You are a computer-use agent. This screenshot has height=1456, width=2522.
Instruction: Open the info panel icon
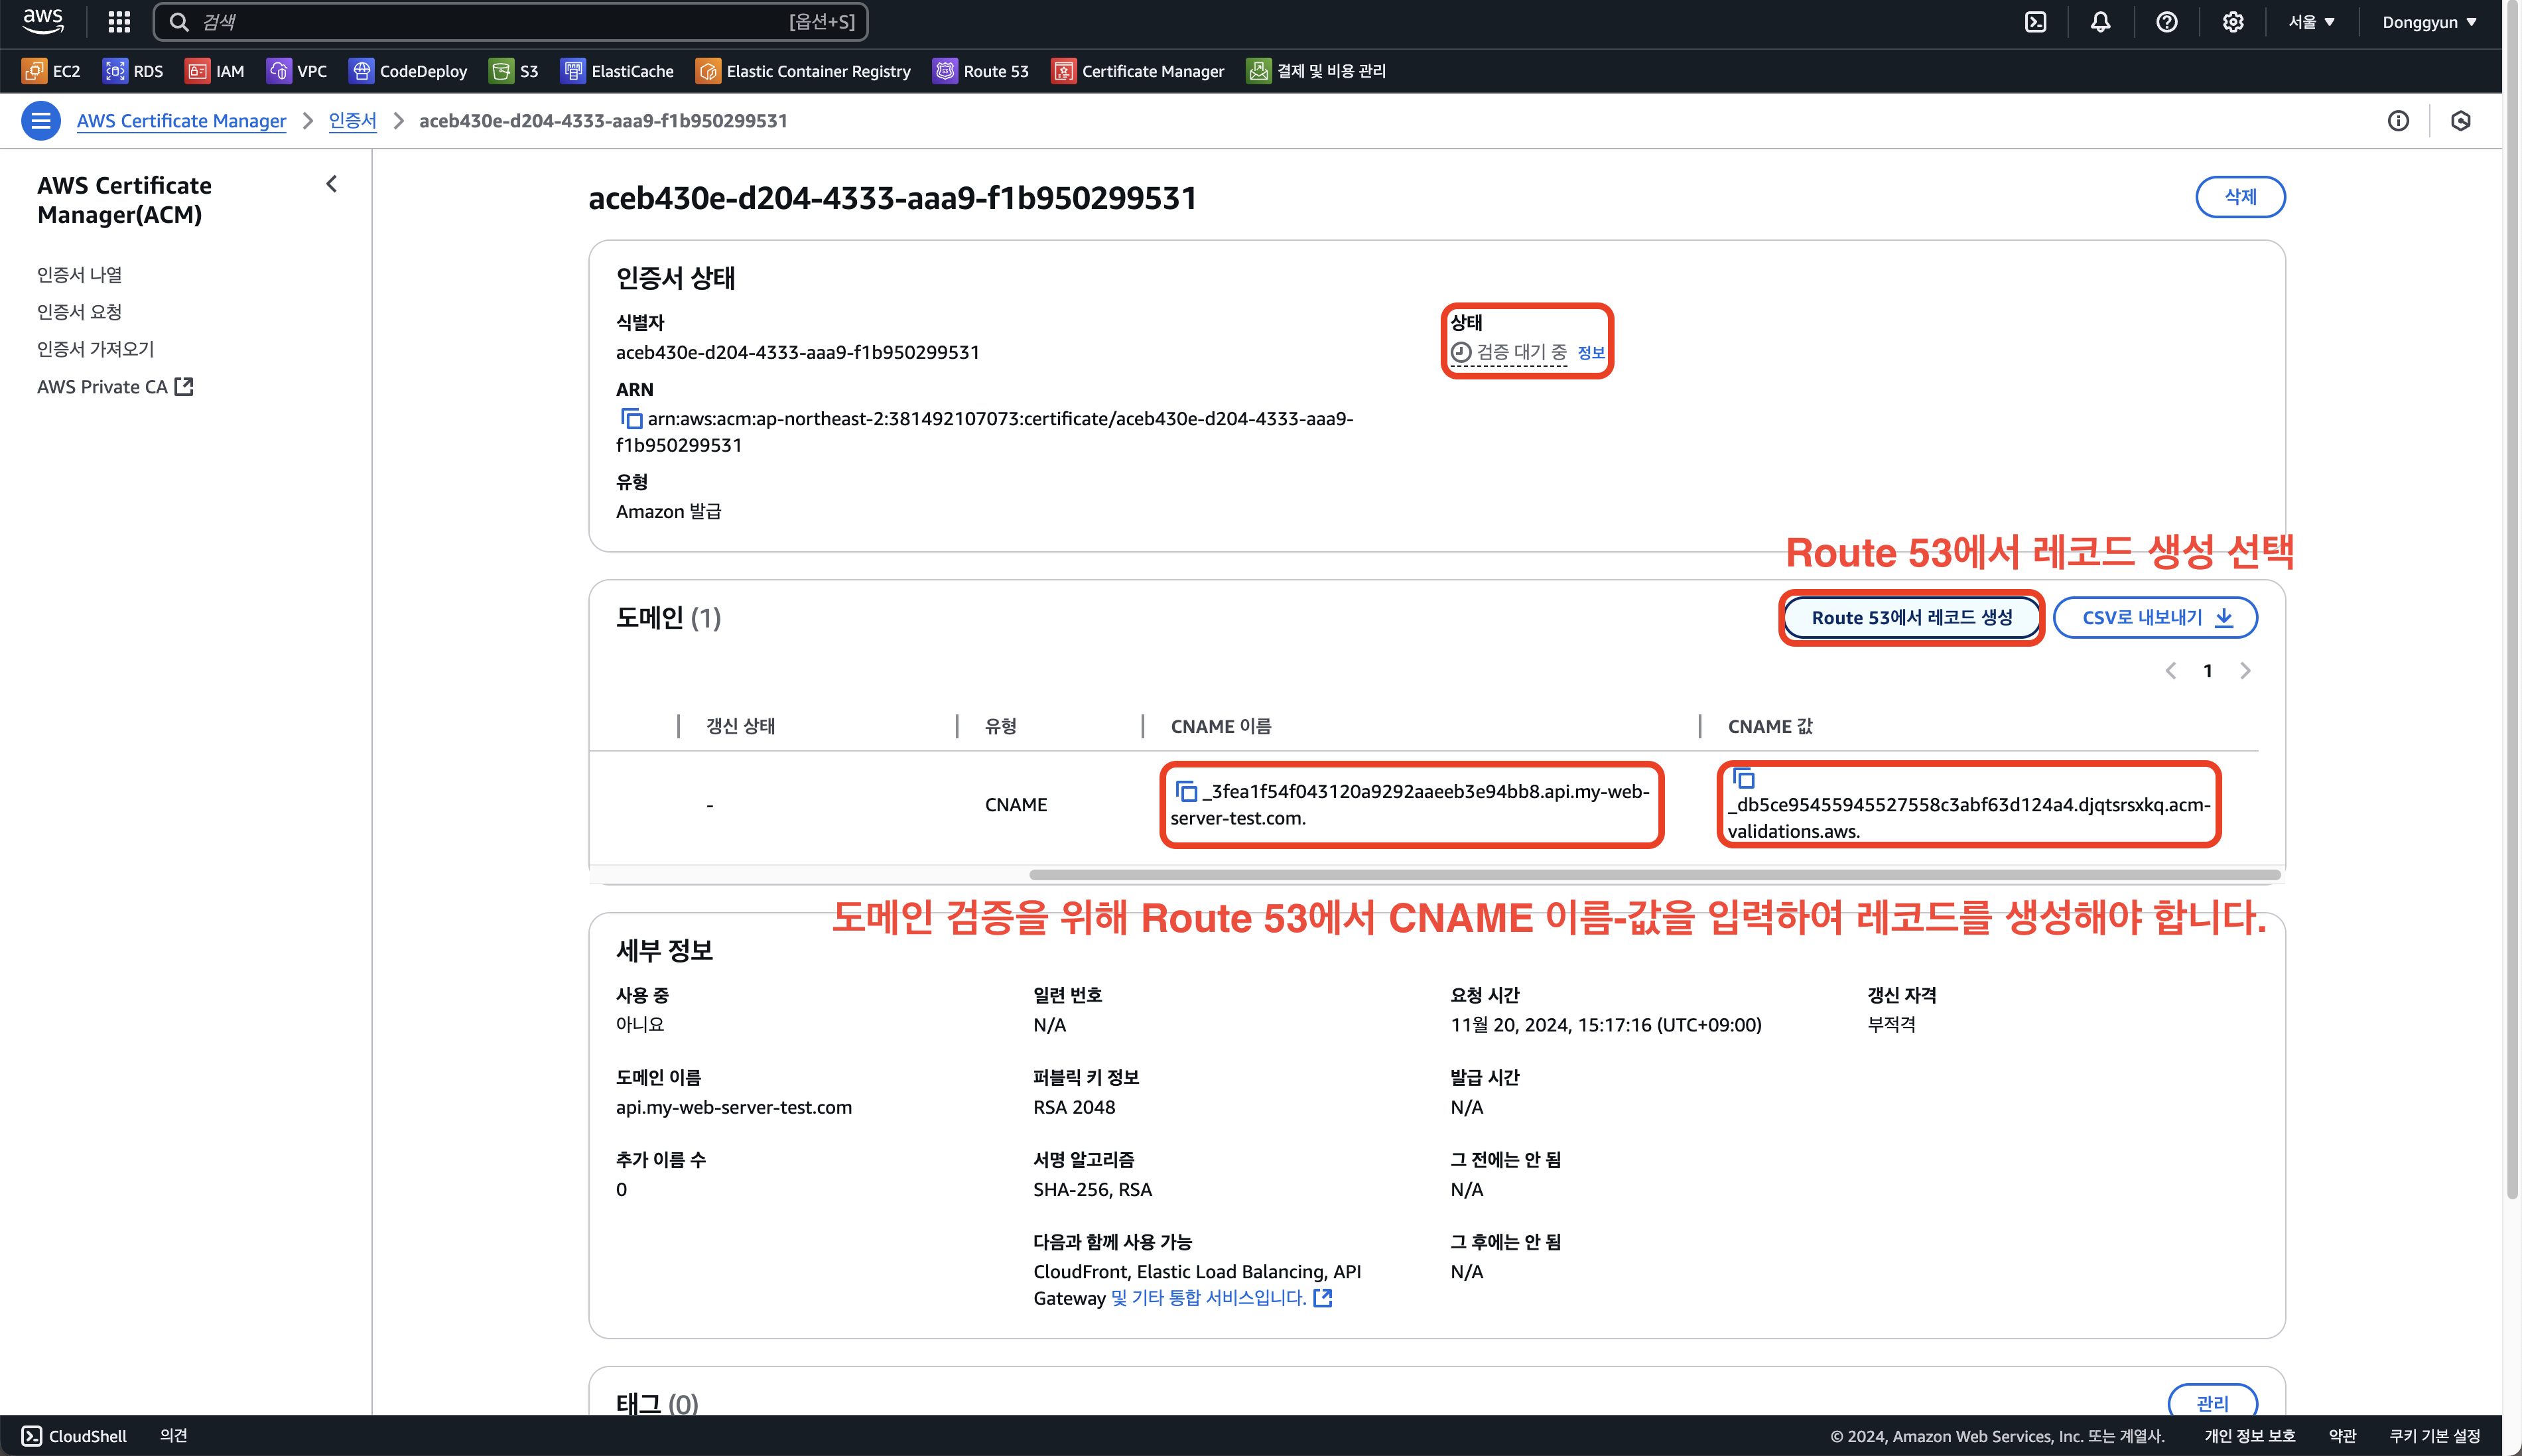[x=2398, y=121]
